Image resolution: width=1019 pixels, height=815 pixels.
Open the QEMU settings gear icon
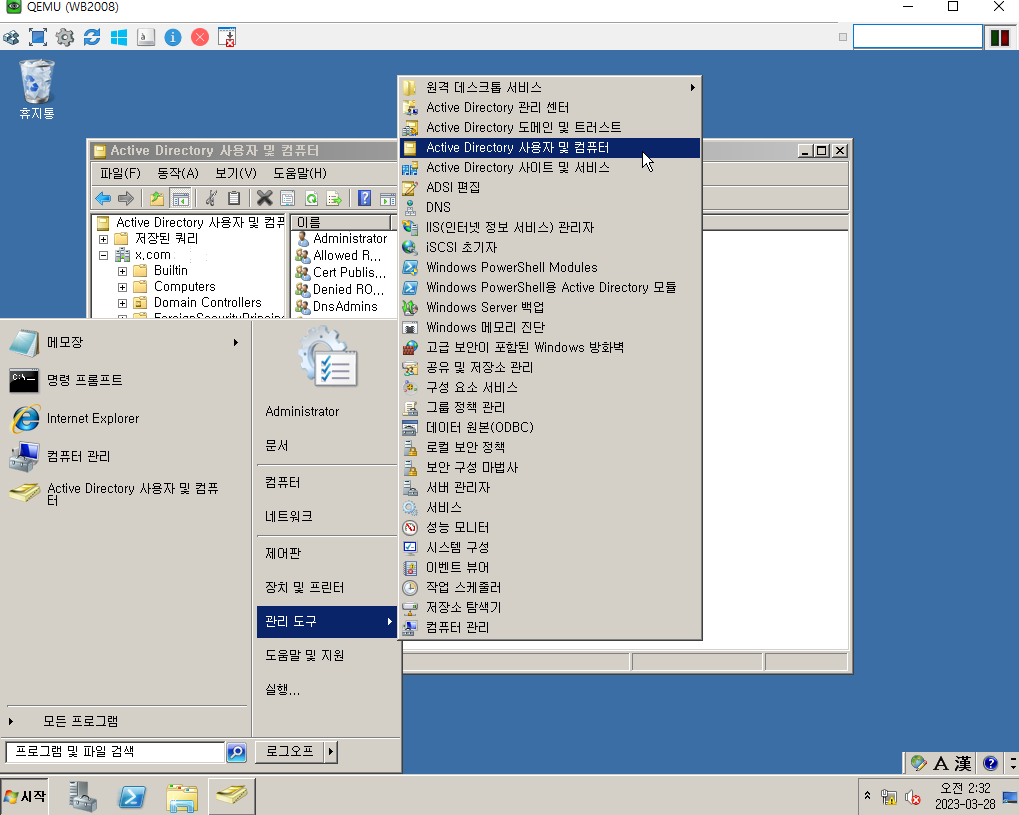coord(65,37)
